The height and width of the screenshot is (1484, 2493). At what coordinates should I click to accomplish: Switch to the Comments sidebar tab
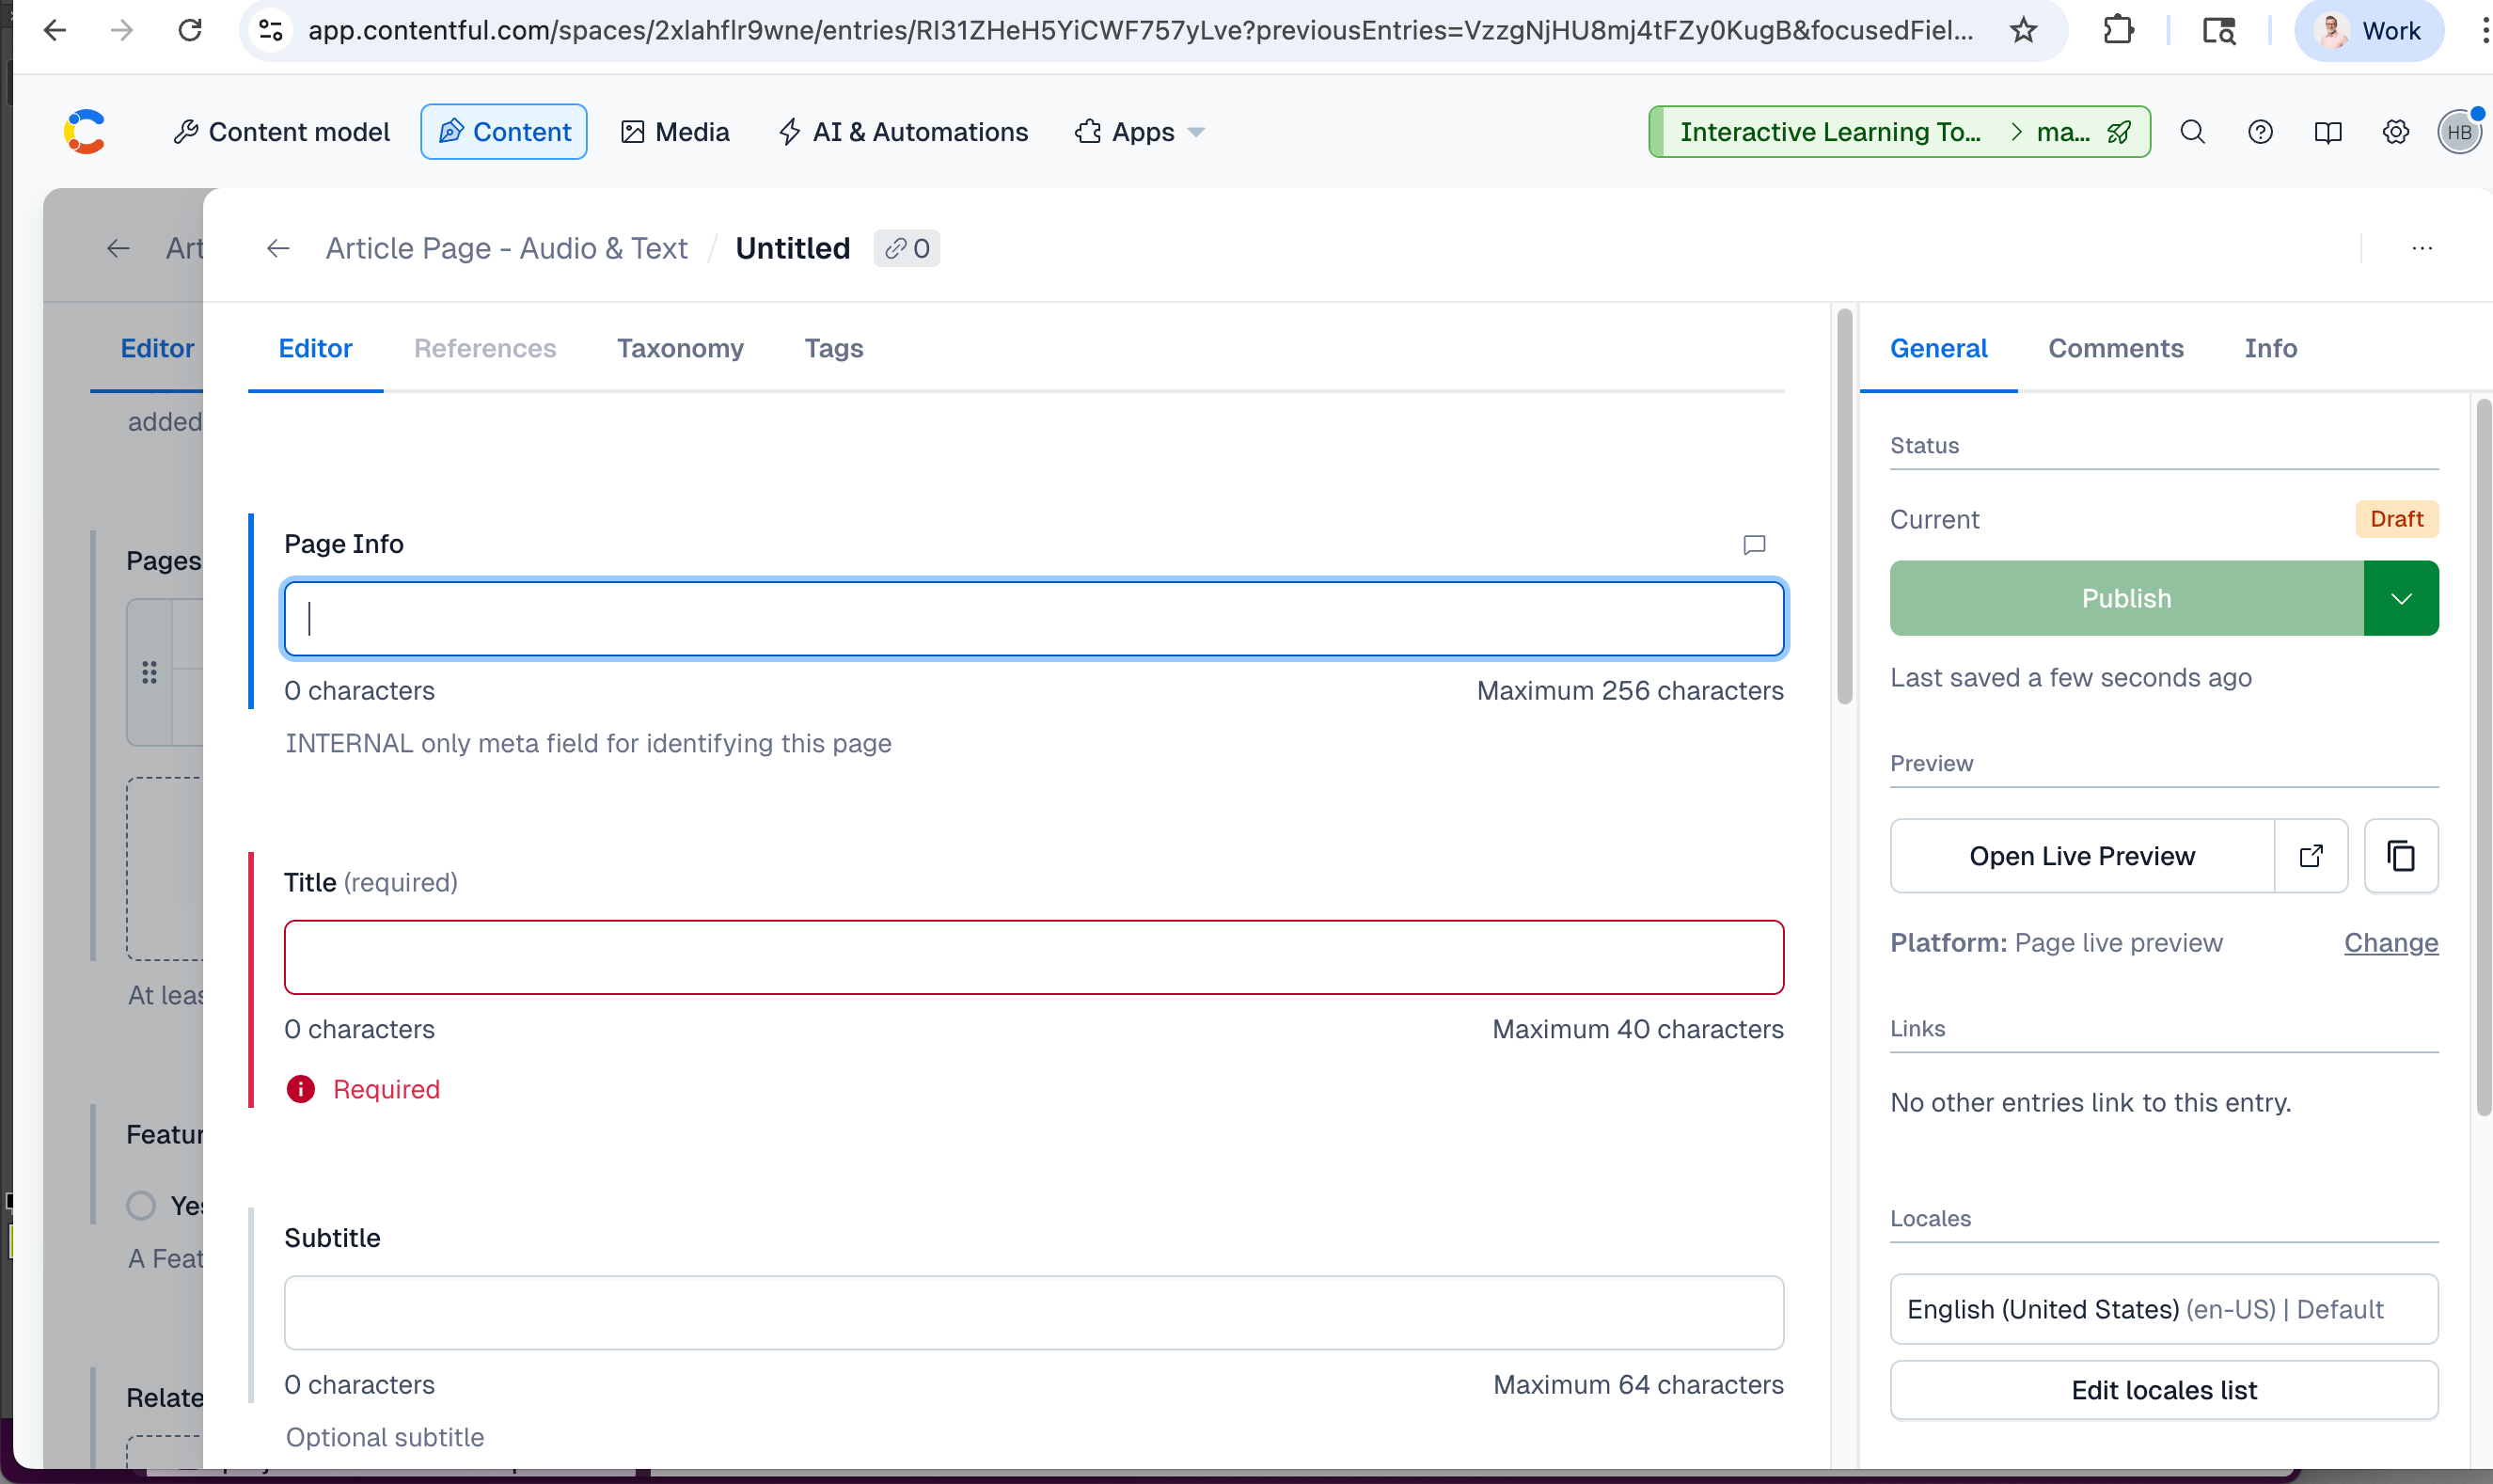pos(2115,348)
